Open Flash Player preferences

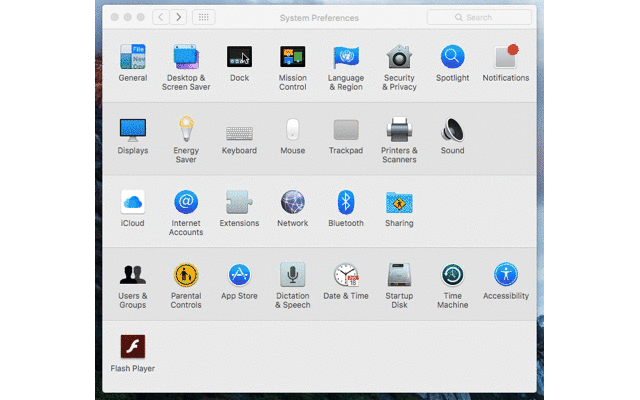pyautogui.click(x=133, y=347)
